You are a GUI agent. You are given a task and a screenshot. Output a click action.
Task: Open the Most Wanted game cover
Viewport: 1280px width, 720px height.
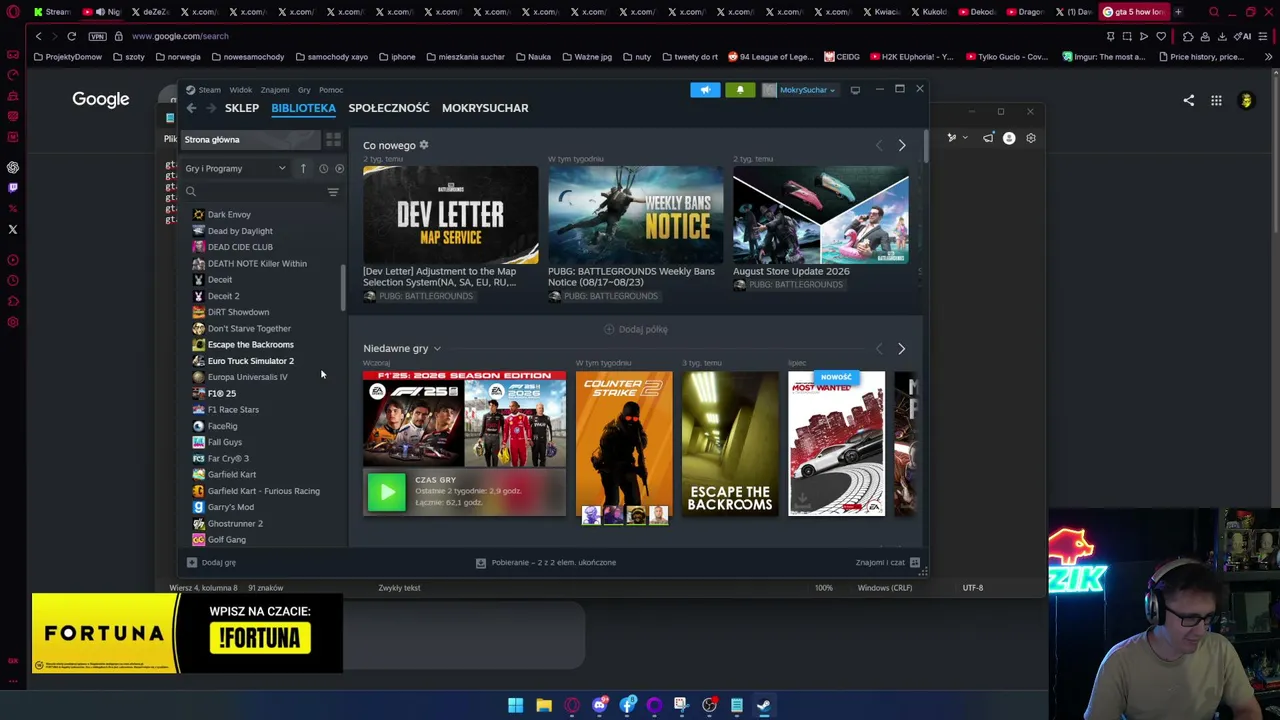(836, 444)
